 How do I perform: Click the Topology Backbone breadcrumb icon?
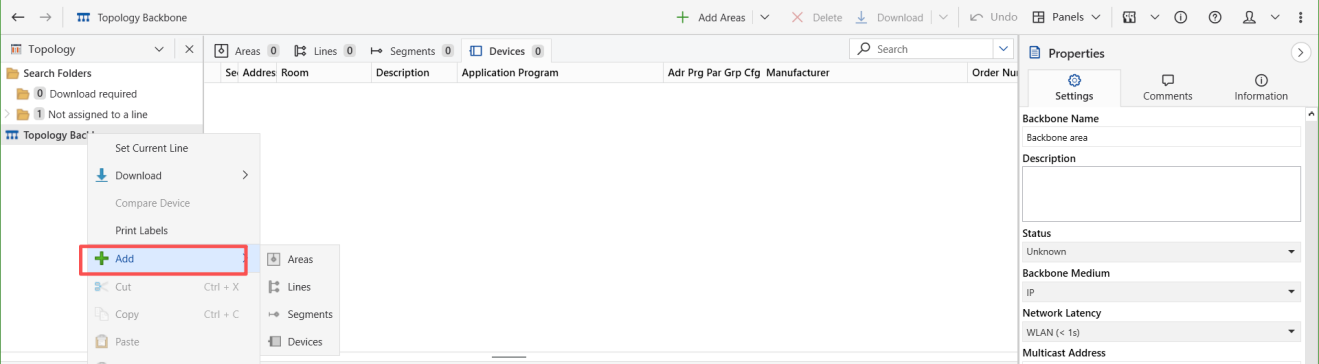point(83,17)
